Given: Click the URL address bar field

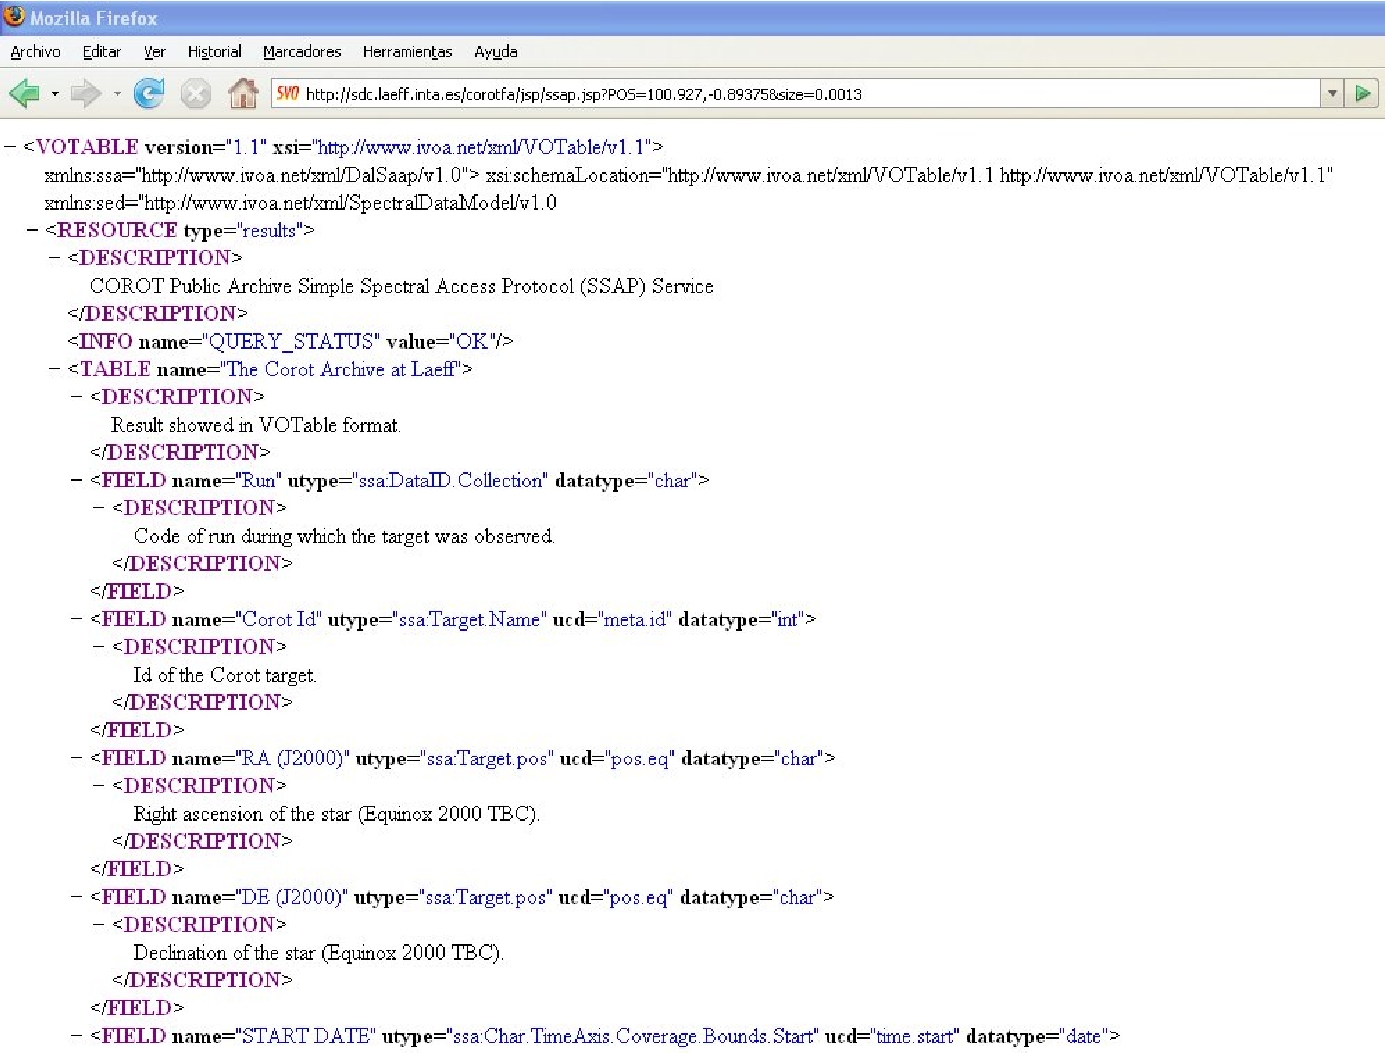Looking at the screenshot, I should click(x=800, y=94).
